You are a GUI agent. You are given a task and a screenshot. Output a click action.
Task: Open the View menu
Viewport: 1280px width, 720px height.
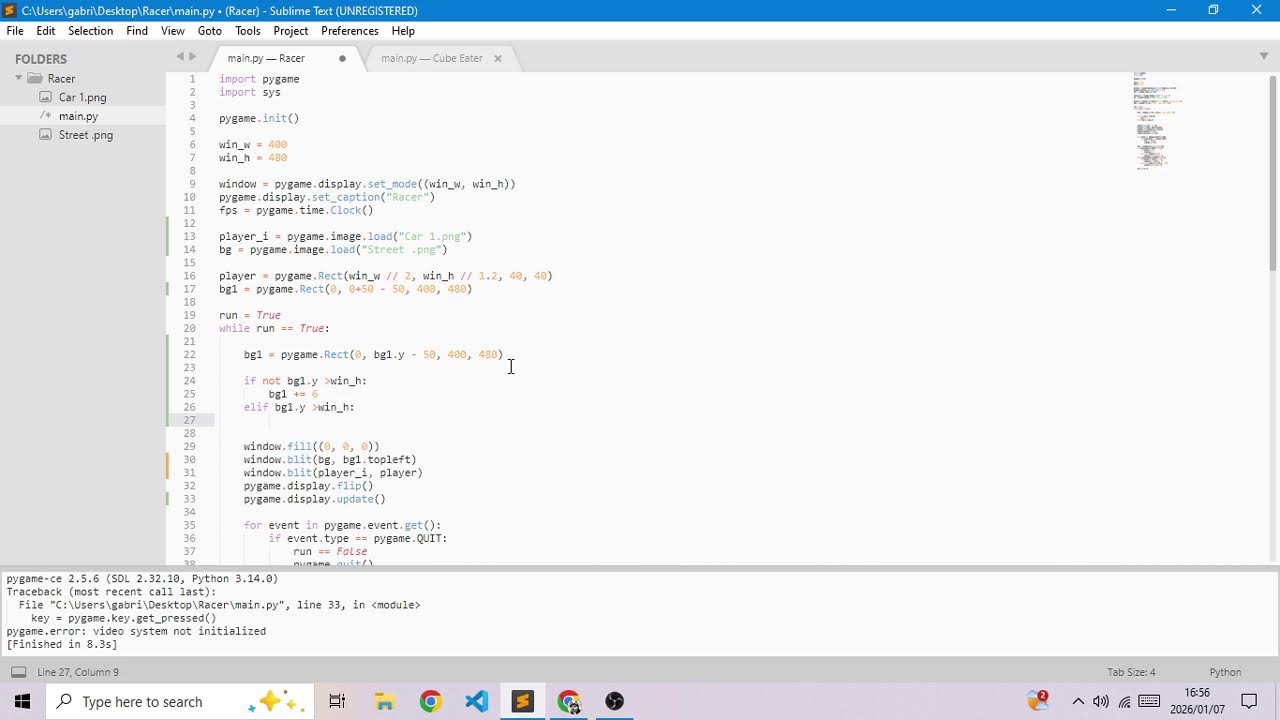[173, 31]
